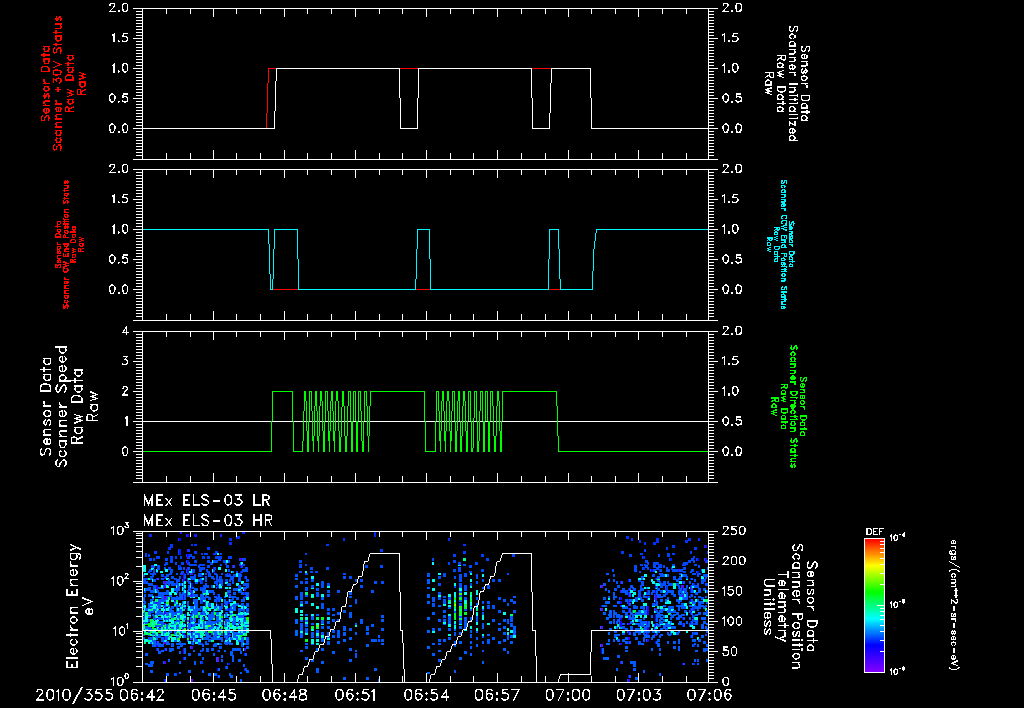Select the "Electron Energy eV" axis title
This screenshot has width=1024, height=708.
pyautogui.click(x=80, y=606)
